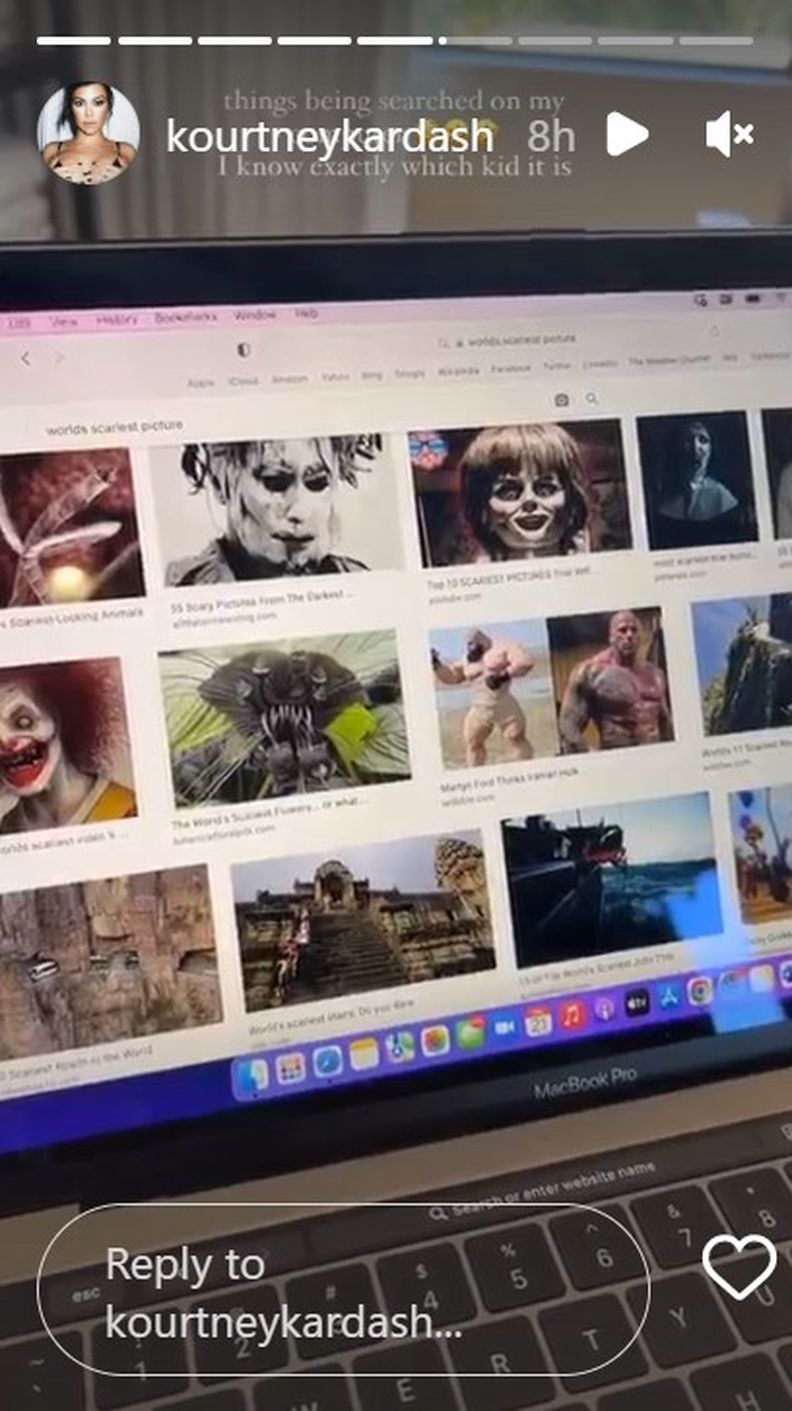Open Messages from the dock
Viewport: 792px width, 1411px height.
pos(470,1033)
